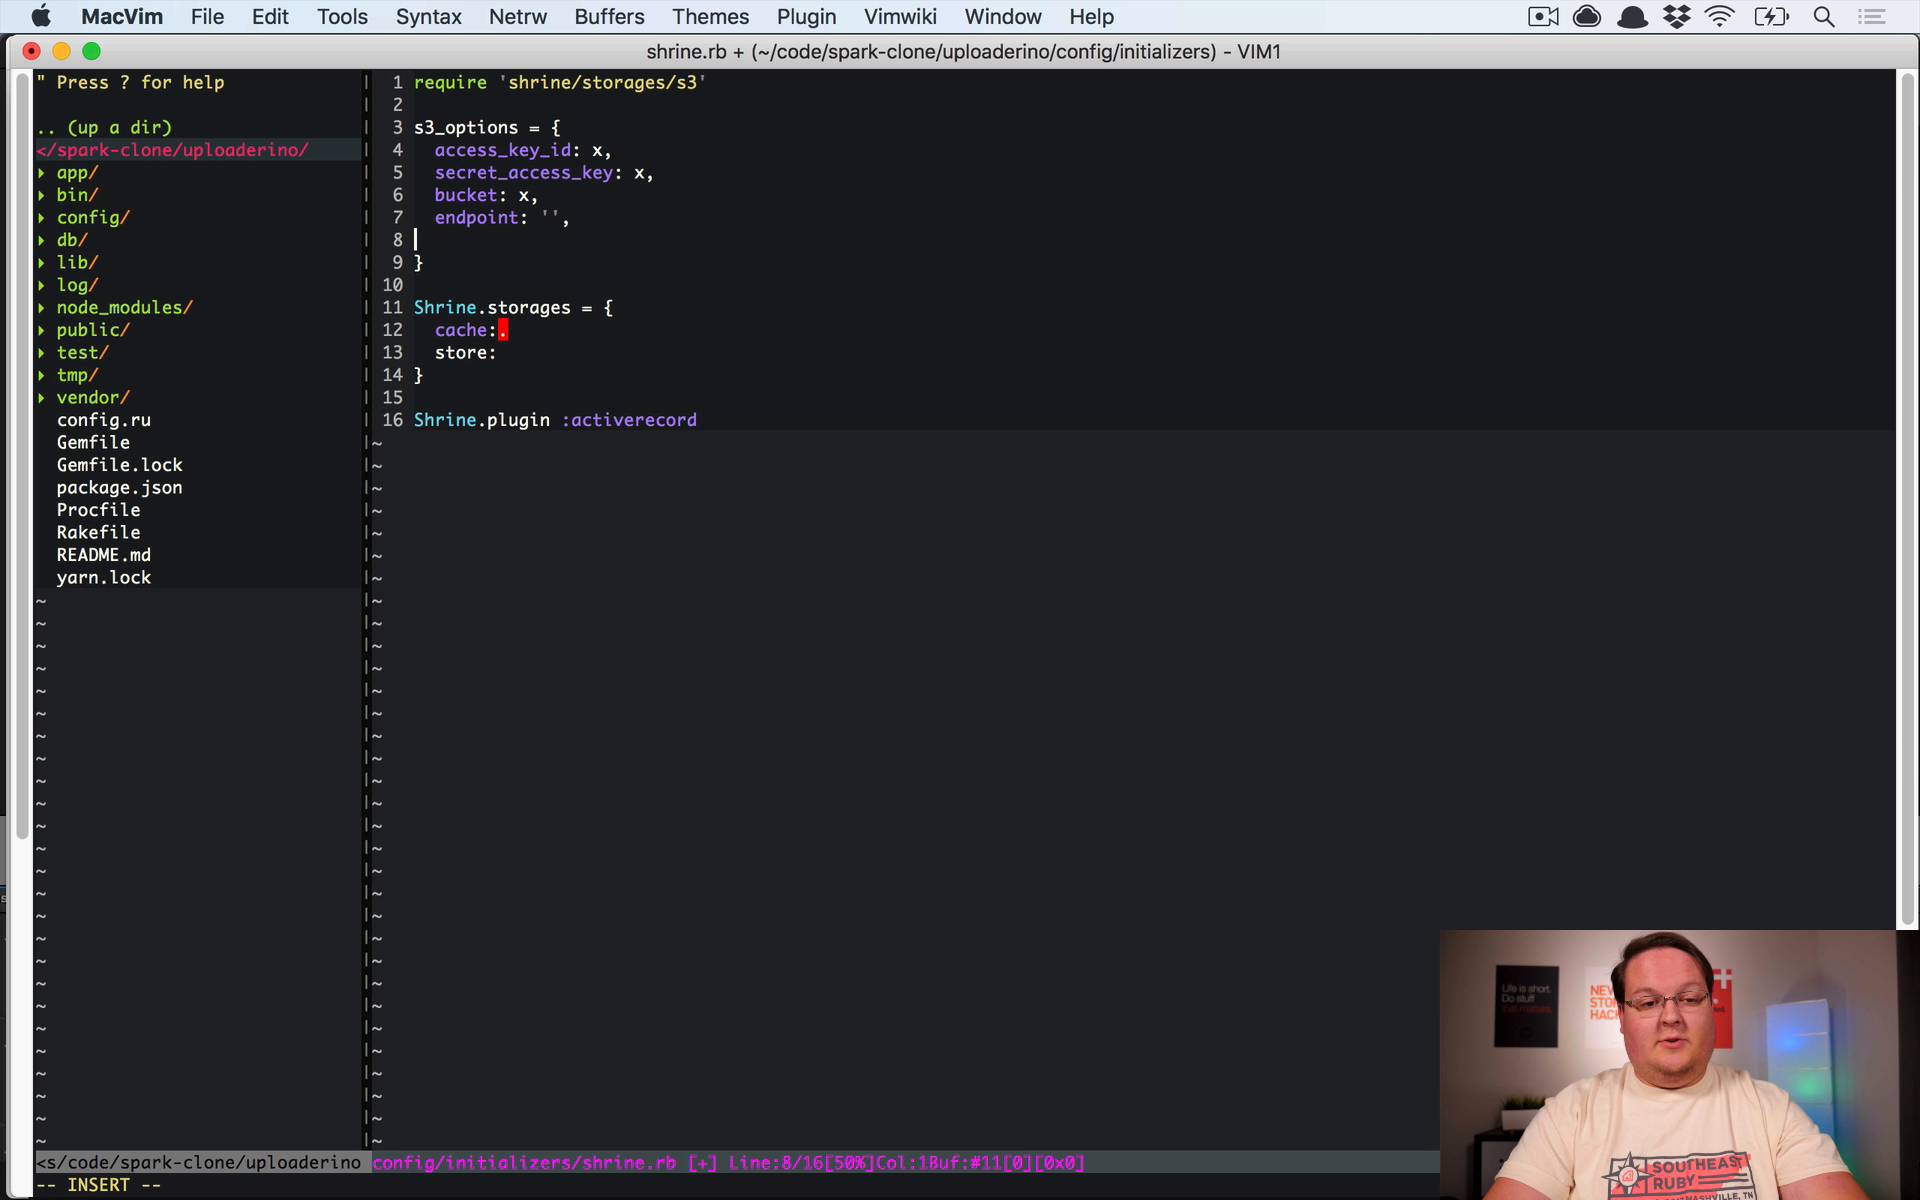Open Spotlight search
Screen dimensions: 1920x1200
click(1824, 16)
